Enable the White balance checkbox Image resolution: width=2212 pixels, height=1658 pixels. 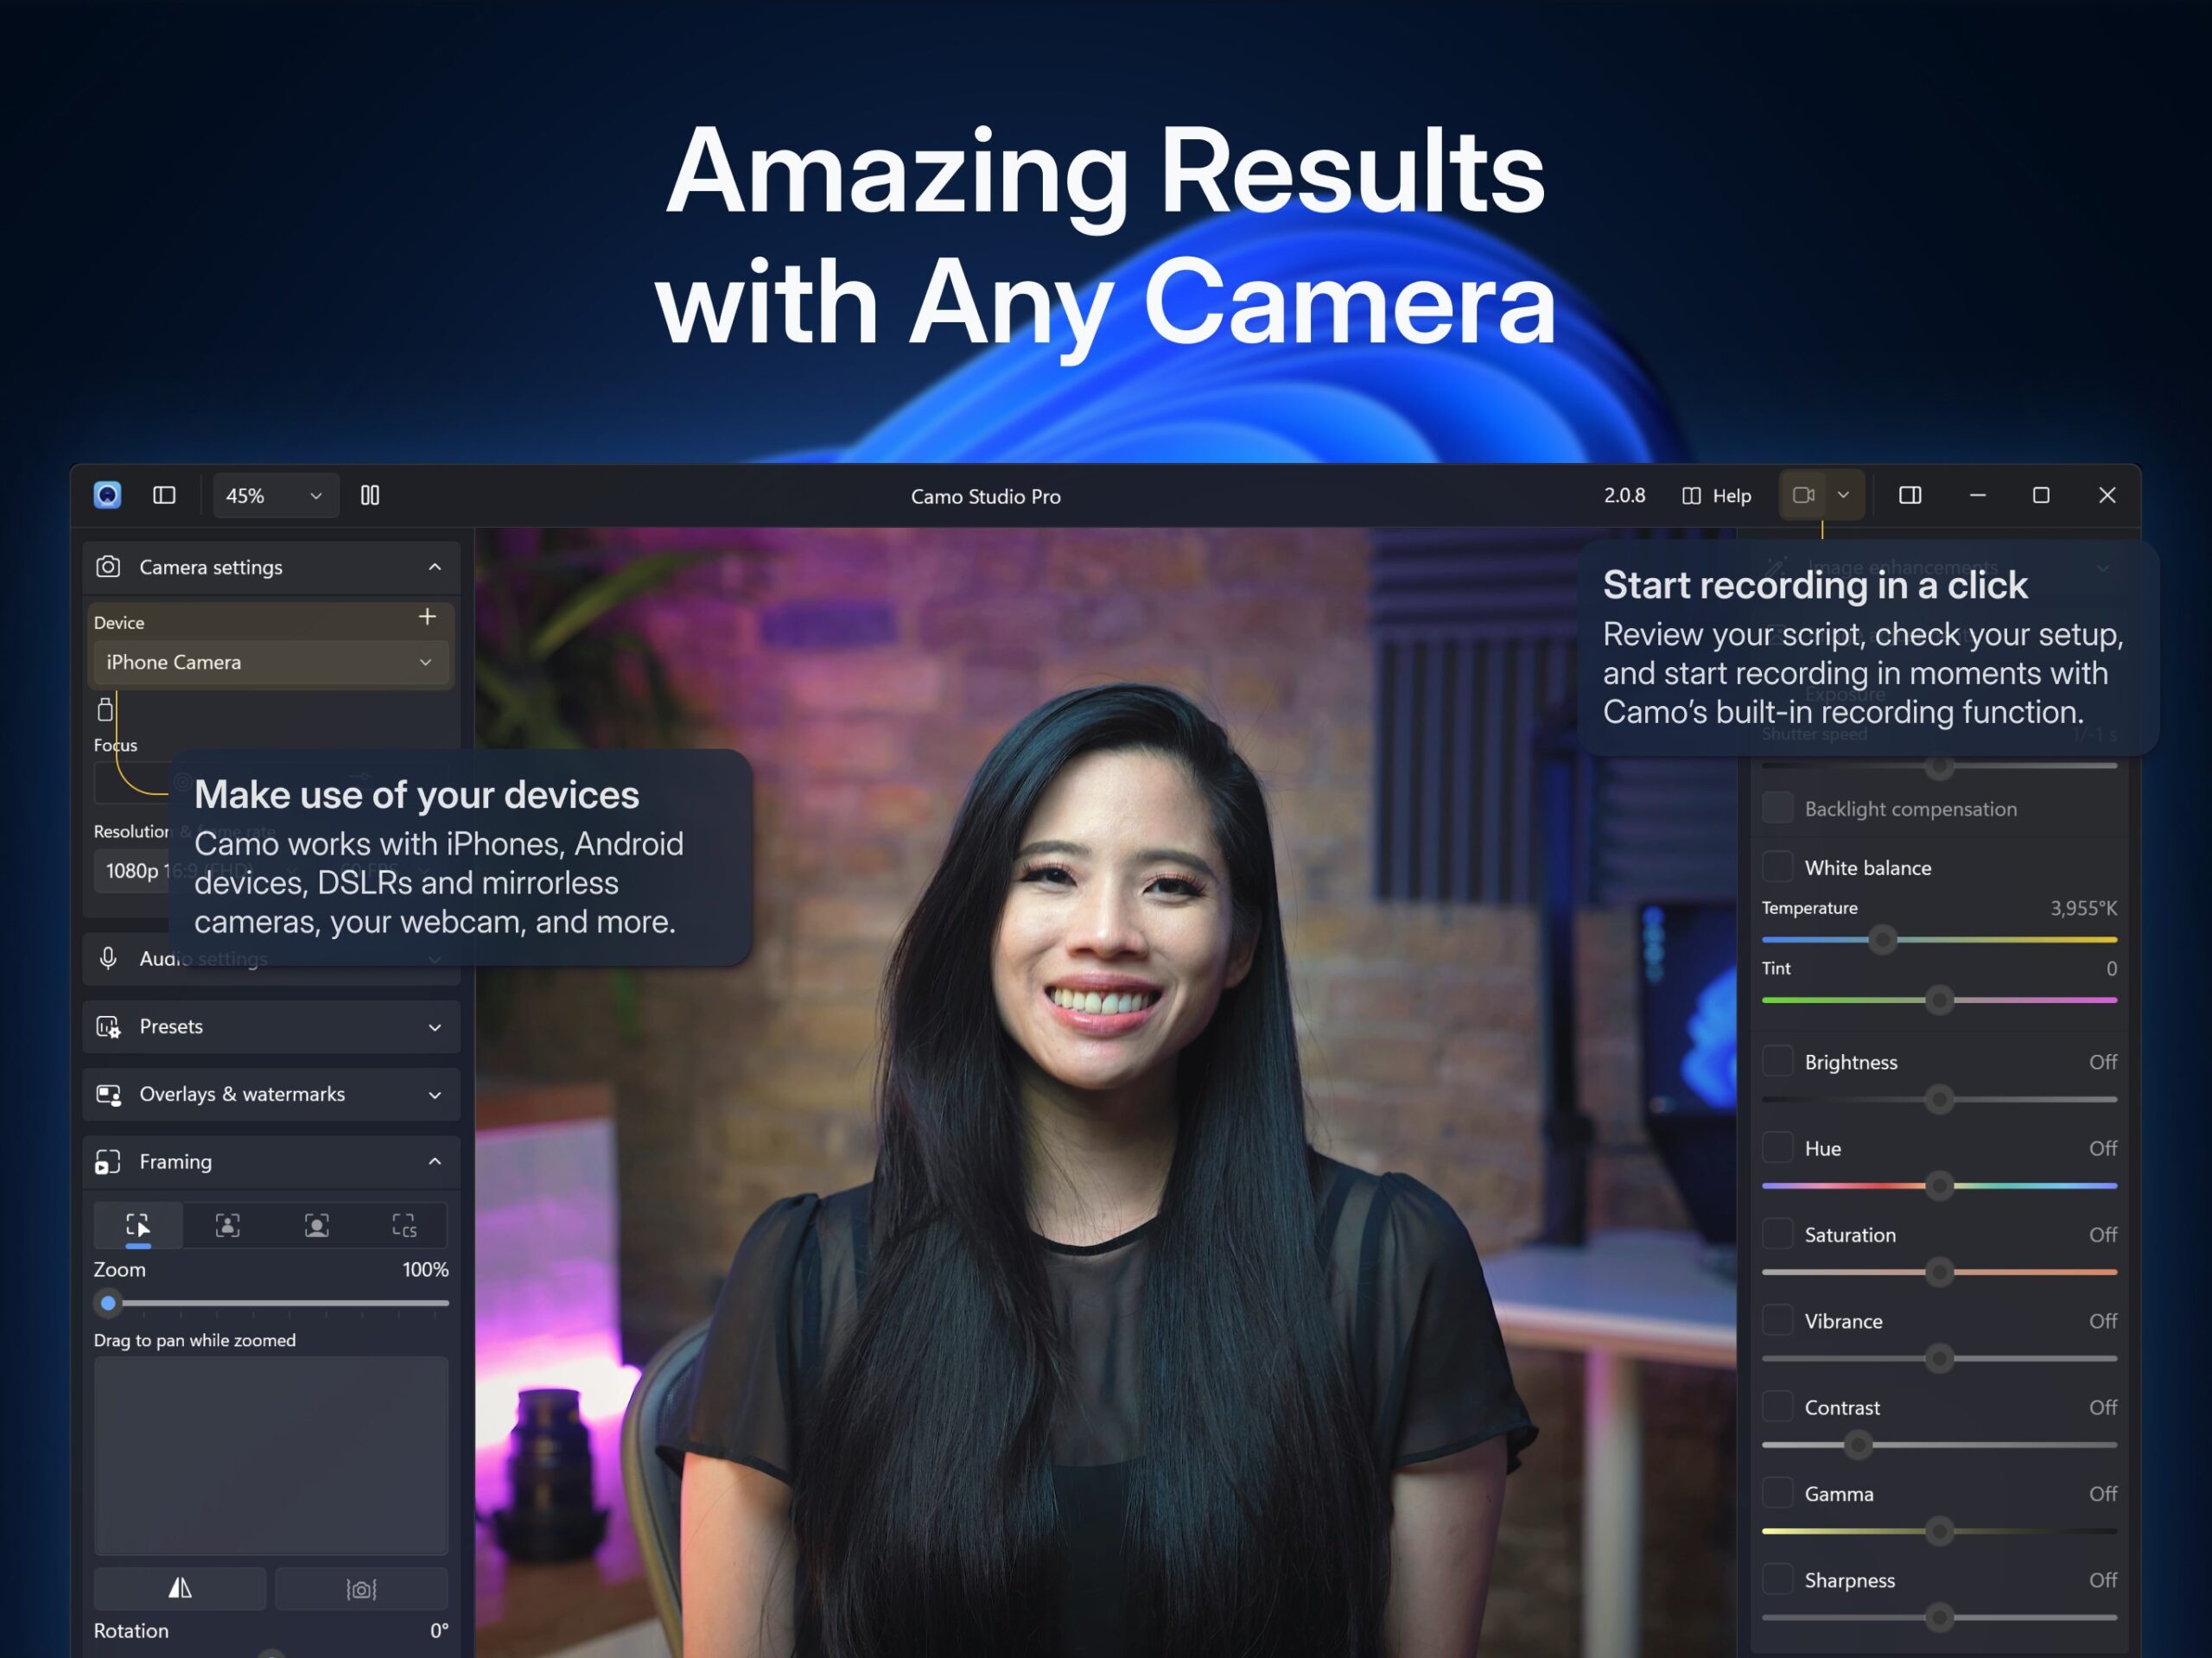(1777, 867)
